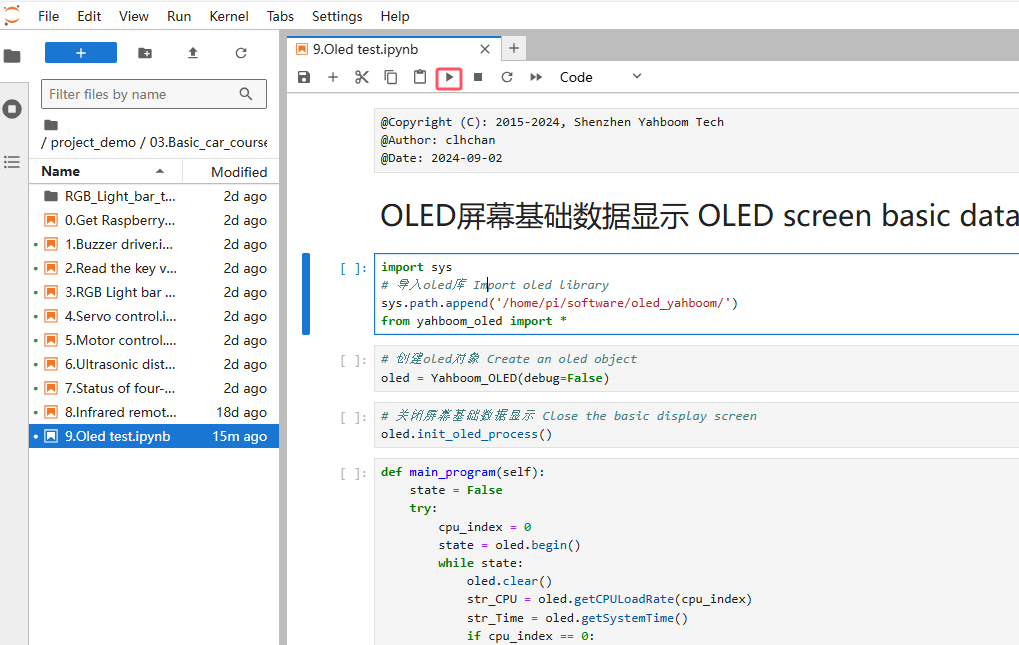The width and height of the screenshot is (1019, 645).
Task: Sort files by Name column
Action: (x=105, y=171)
